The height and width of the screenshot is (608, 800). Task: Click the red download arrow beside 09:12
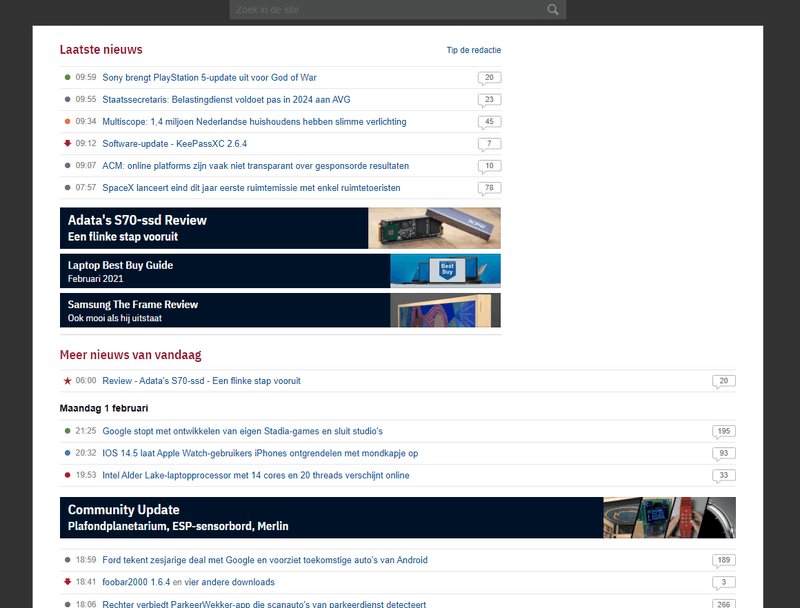[x=67, y=143]
